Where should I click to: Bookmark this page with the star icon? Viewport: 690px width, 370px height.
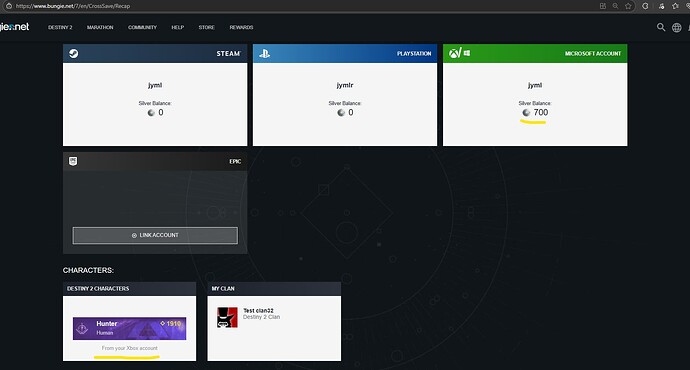click(x=628, y=6)
